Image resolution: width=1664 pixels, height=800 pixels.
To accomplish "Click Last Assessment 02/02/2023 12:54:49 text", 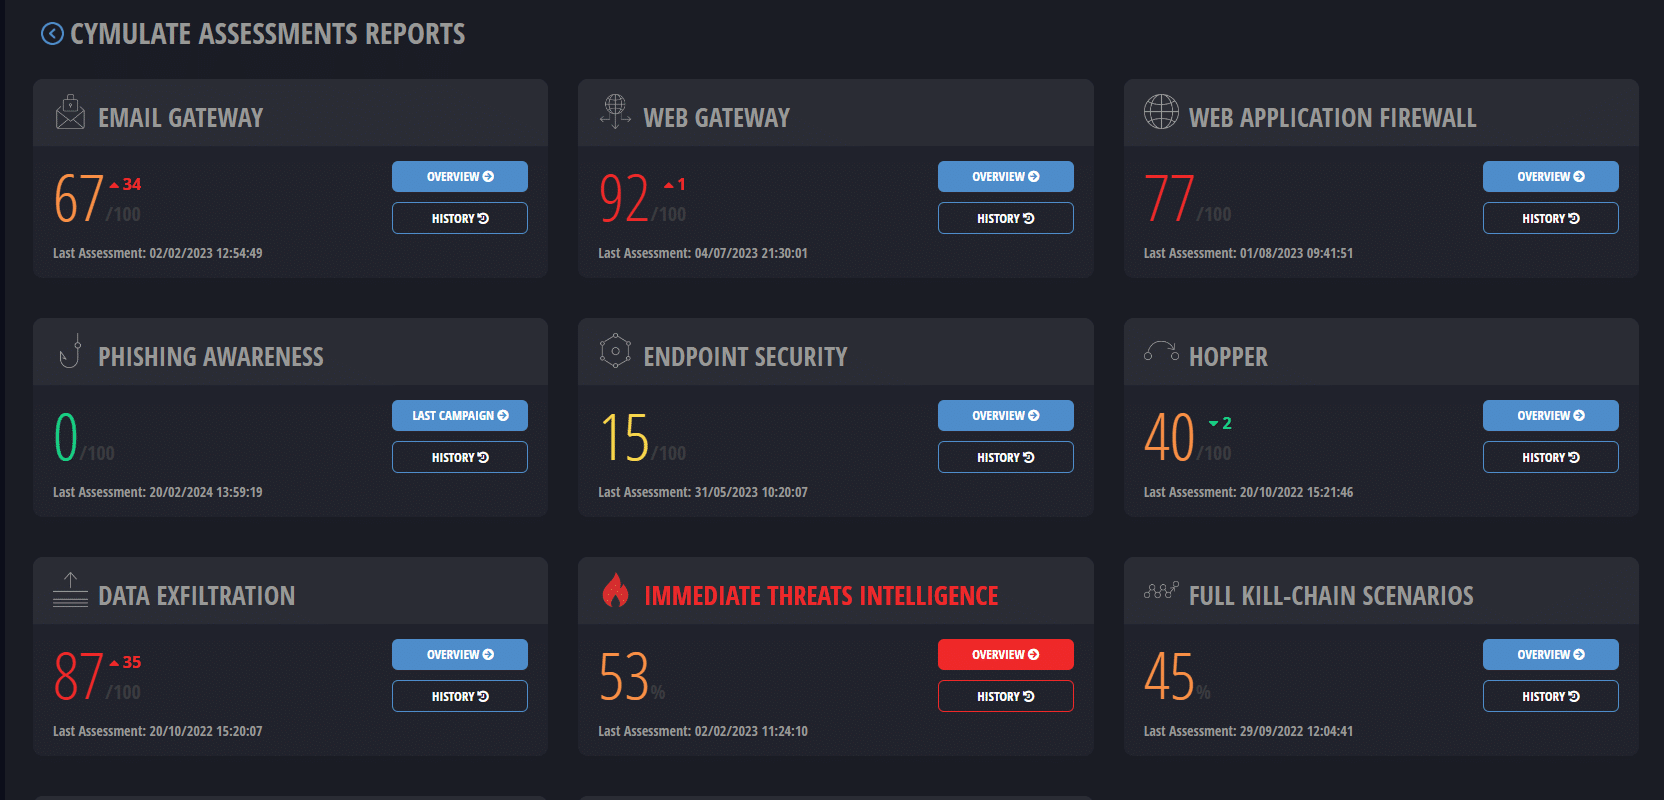I will 158,253.
